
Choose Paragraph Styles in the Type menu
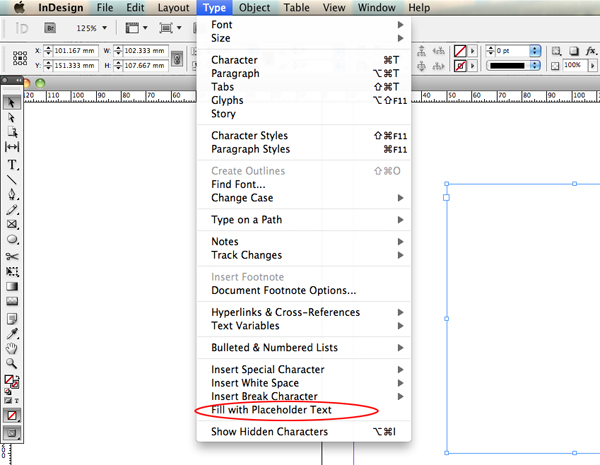pos(304,149)
